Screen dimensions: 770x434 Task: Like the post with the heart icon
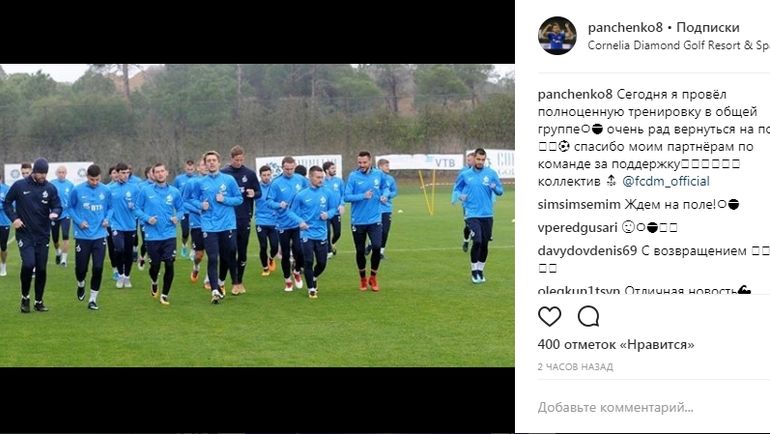point(550,317)
